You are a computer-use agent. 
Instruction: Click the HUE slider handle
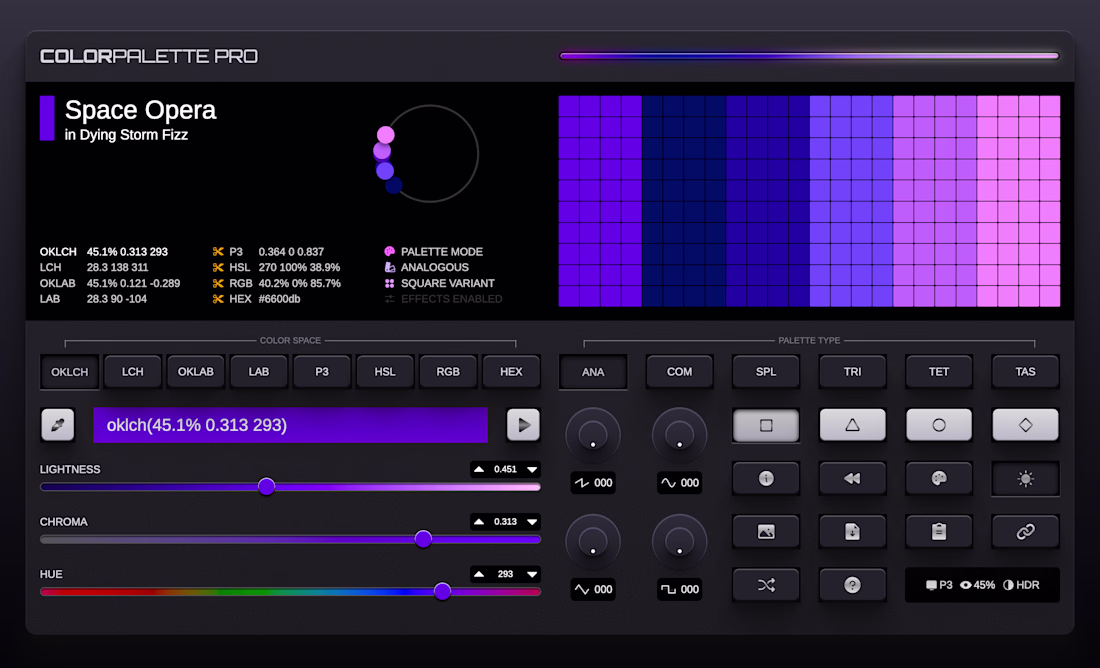[x=442, y=592]
